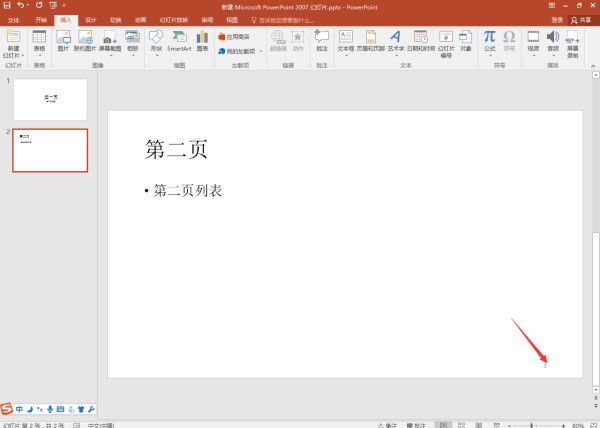600x428 pixels.
Task: Insert a chart with the 图表 icon
Action: click(x=203, y=40)
